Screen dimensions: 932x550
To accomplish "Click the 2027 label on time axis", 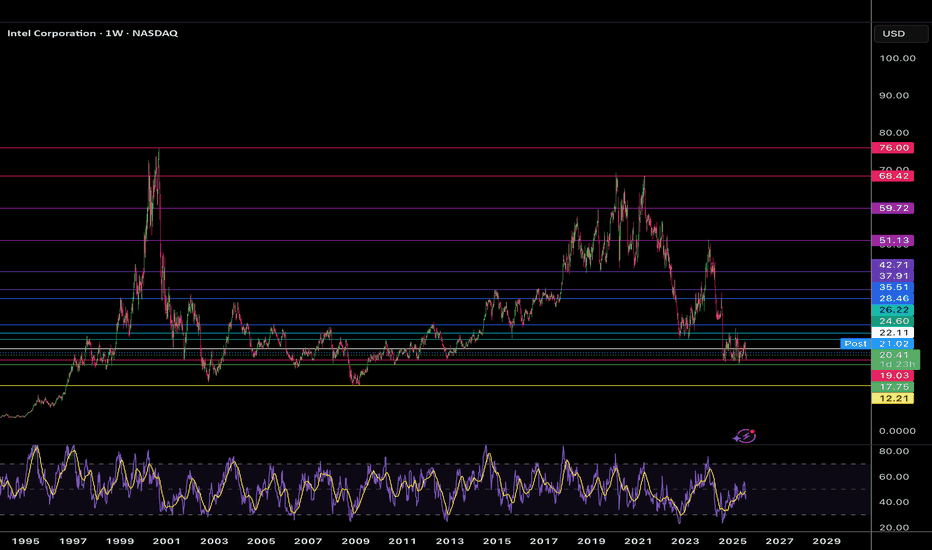I will (779, 541).
